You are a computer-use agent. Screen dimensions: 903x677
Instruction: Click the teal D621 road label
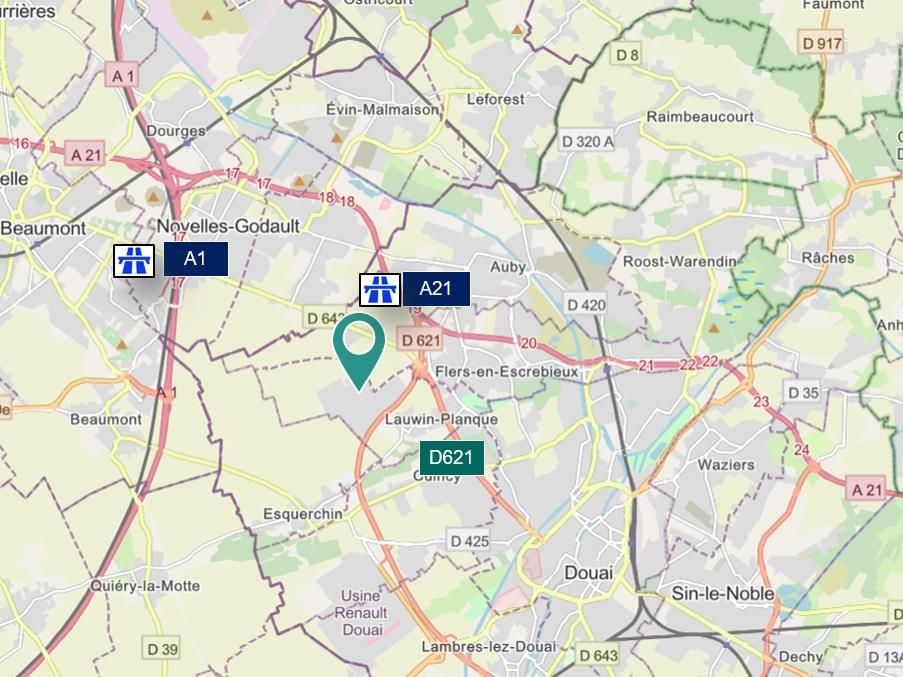pyautogui.click(x=452, y=458)
